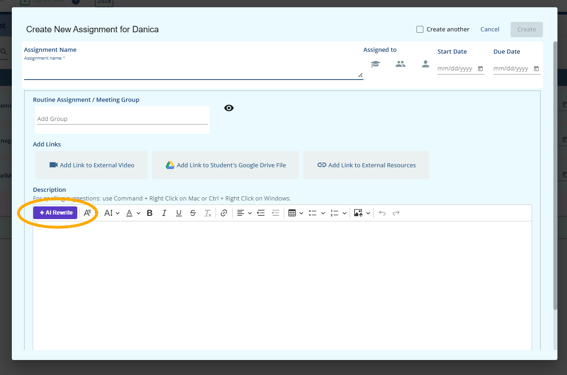Click the remove formatting icon

click(x=207, y=213)
